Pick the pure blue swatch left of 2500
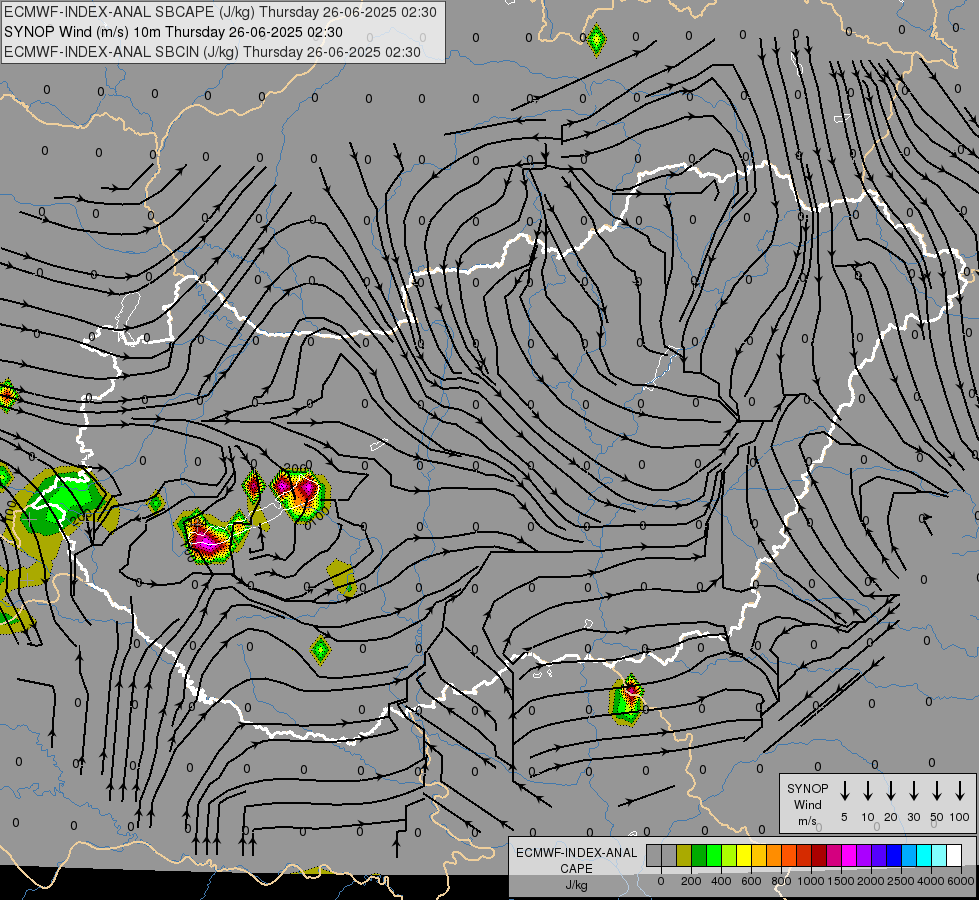 (893, 855)
